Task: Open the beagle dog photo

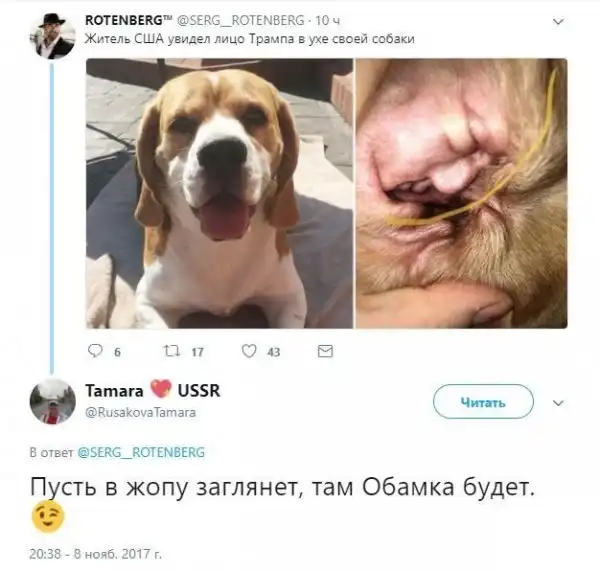Action: tap(219, 193)
